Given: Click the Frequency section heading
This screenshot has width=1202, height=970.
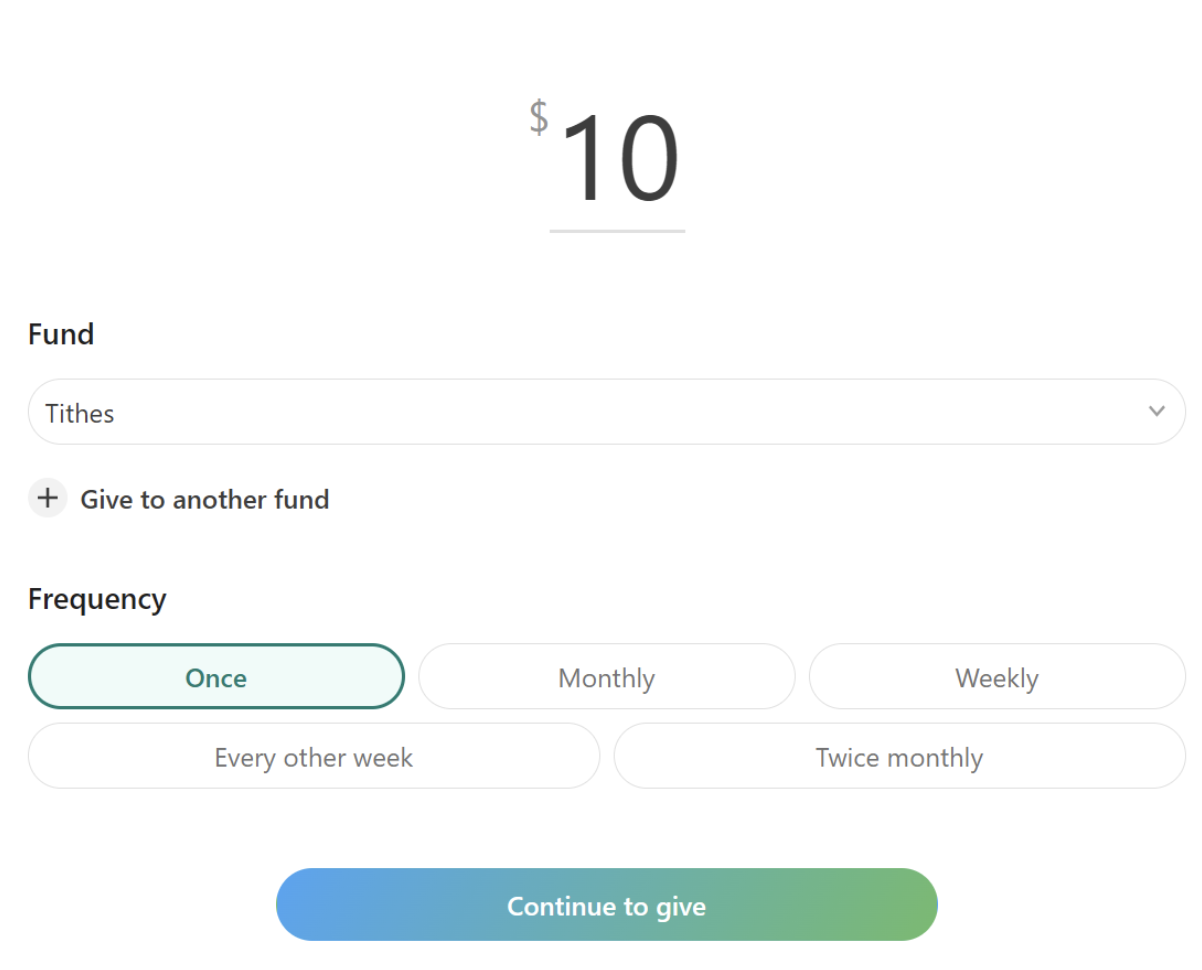Looking at the screenshot, I should (97, 598).
